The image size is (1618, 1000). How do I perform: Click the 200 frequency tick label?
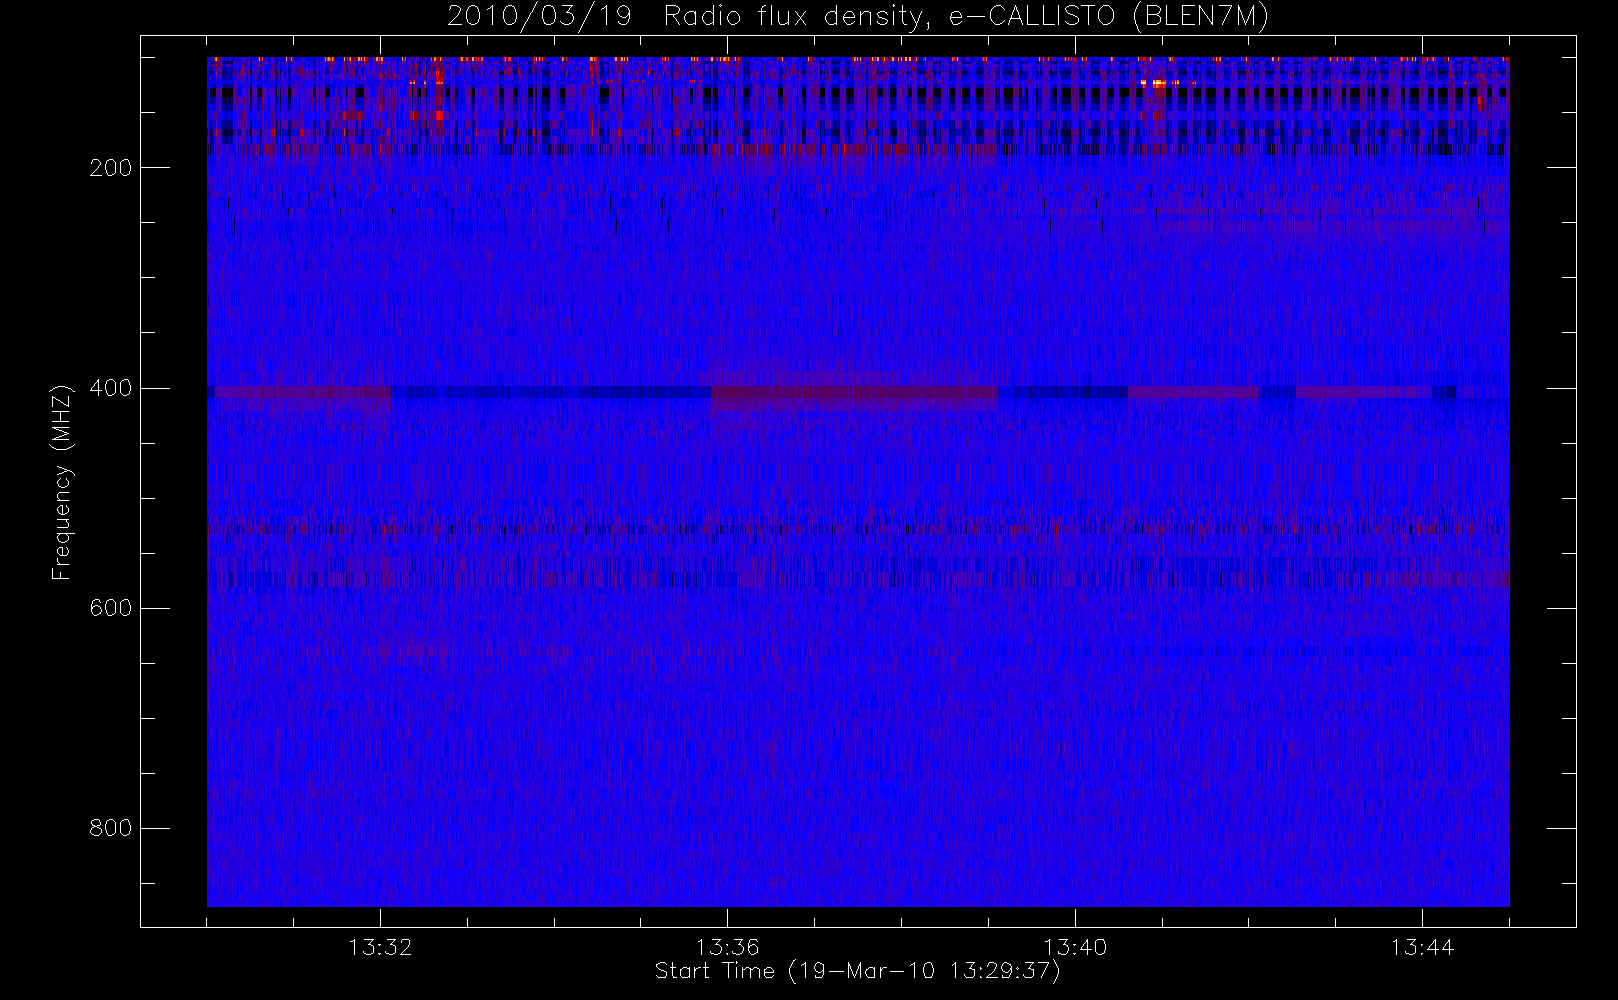pyautogui.click(x=110, y=168)
